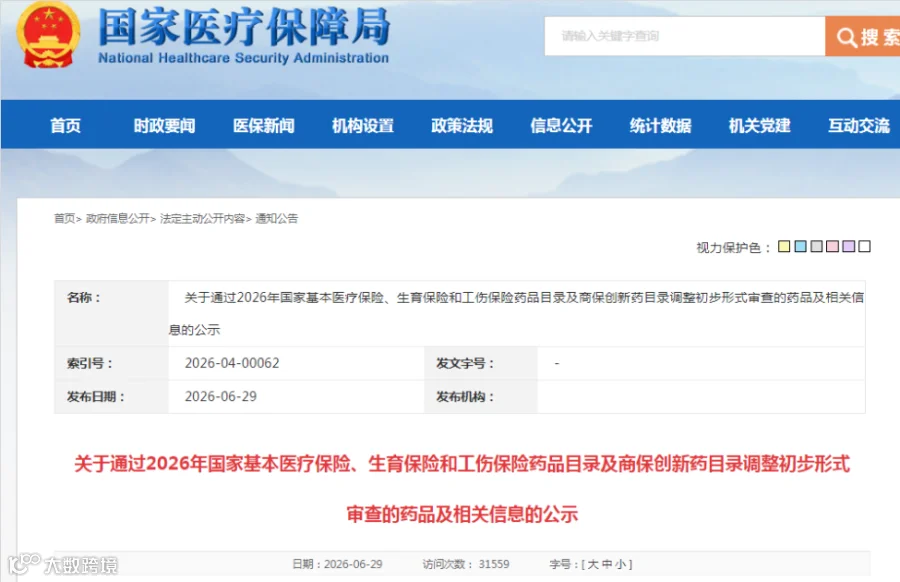Select the pink eye-protection color swatch
The height and width of the screenshot is (582, 900).
point(832,246)
